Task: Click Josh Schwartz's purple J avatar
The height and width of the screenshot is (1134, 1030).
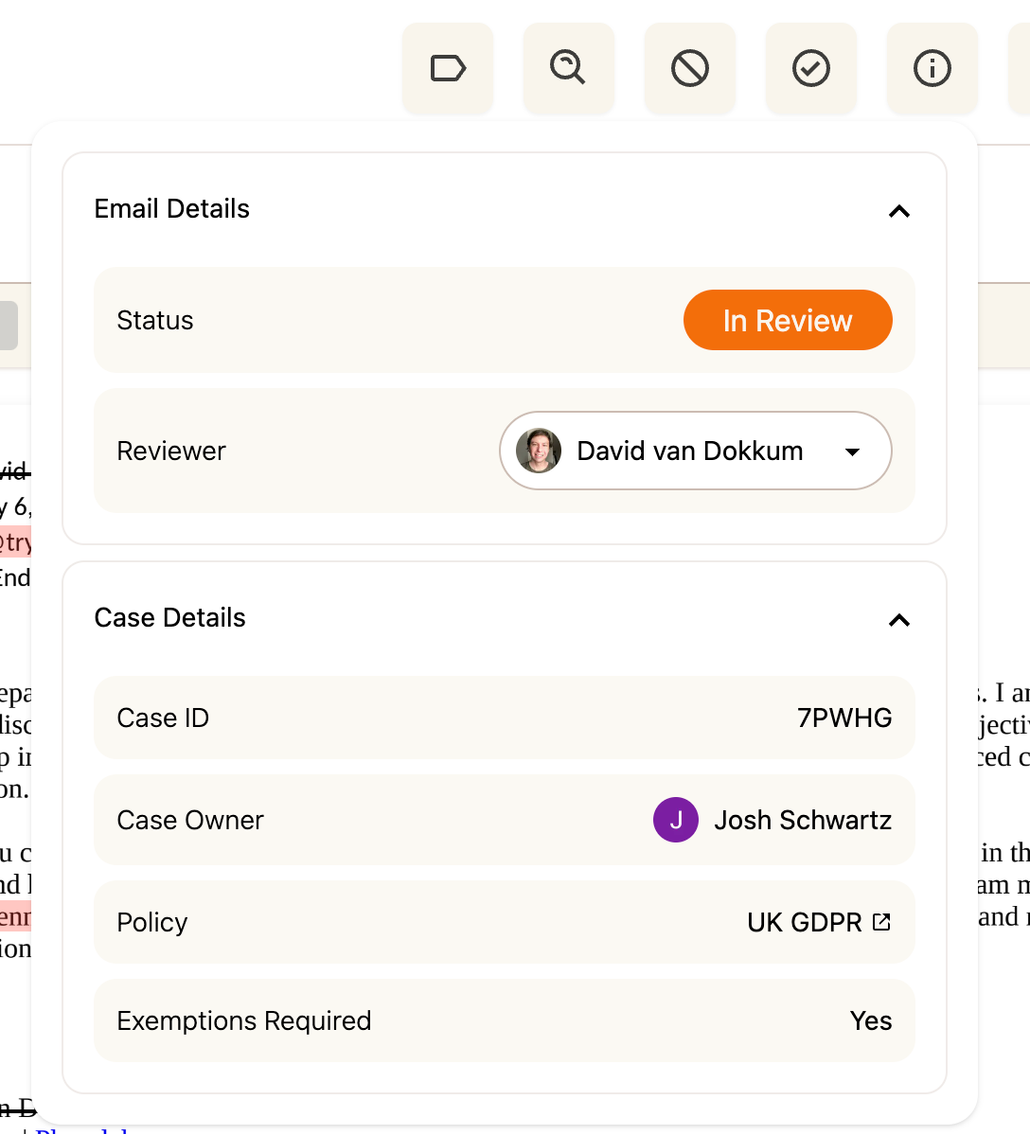Action: pyautogui.click(x=676, y=819)
